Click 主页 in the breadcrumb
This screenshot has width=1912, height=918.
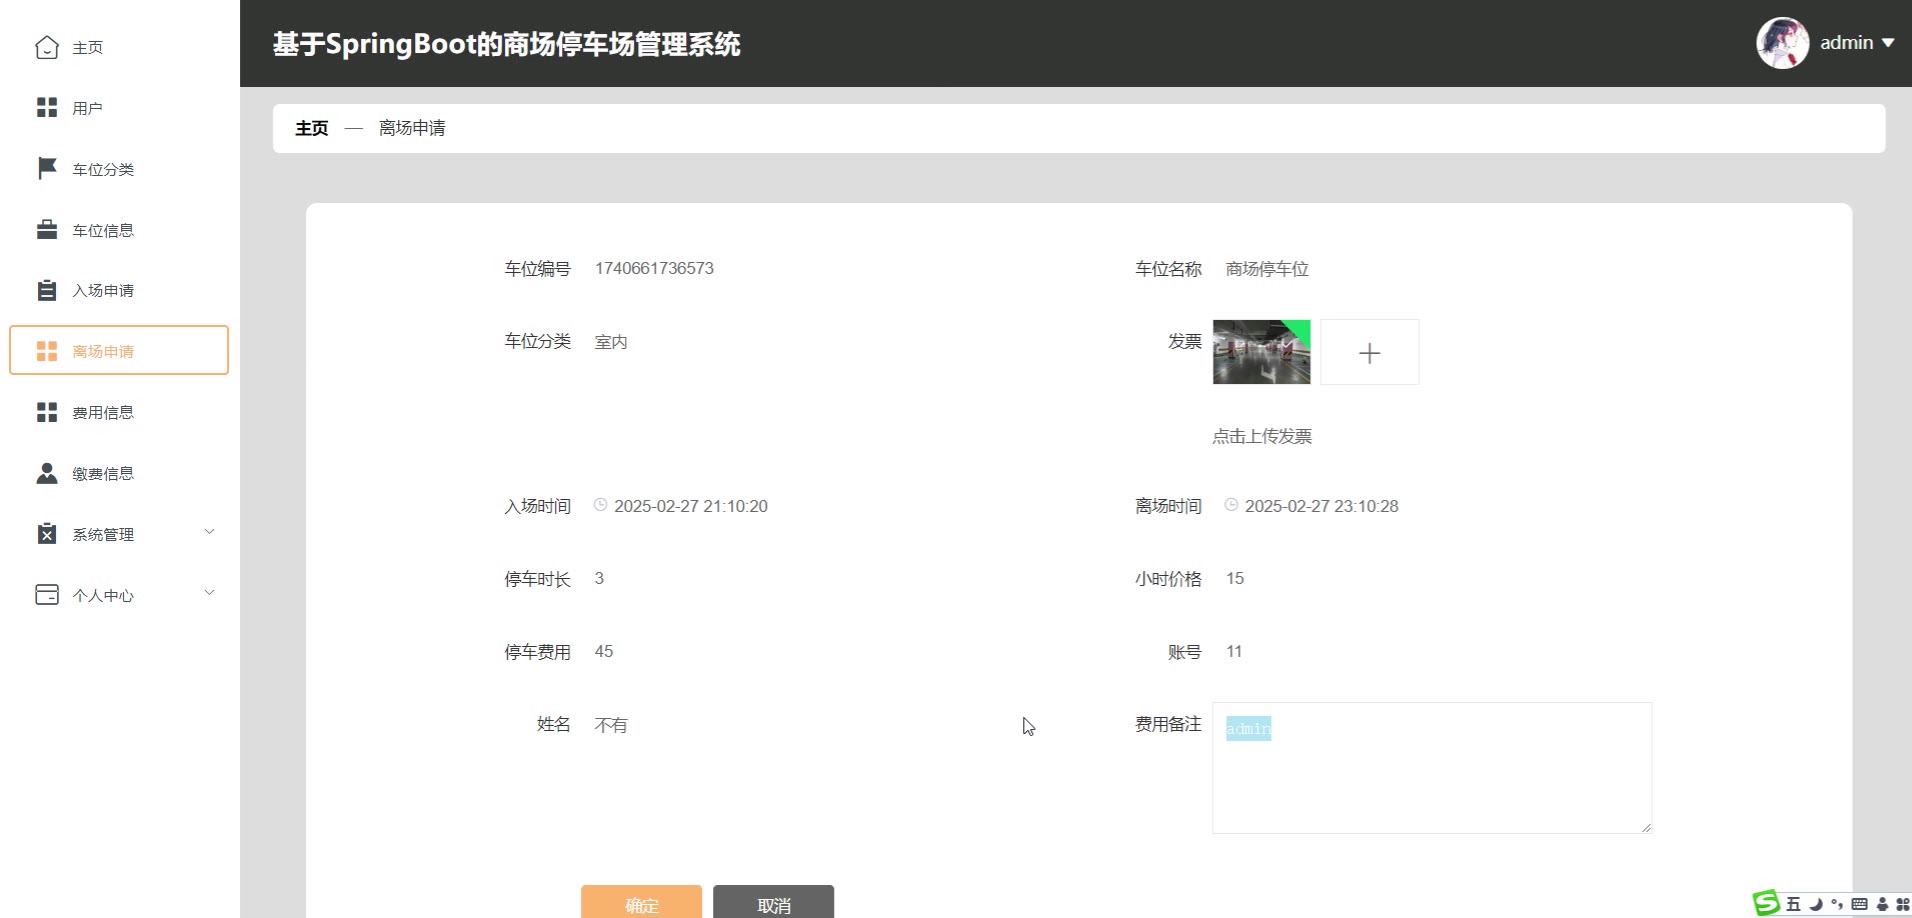tap(311, 128)
